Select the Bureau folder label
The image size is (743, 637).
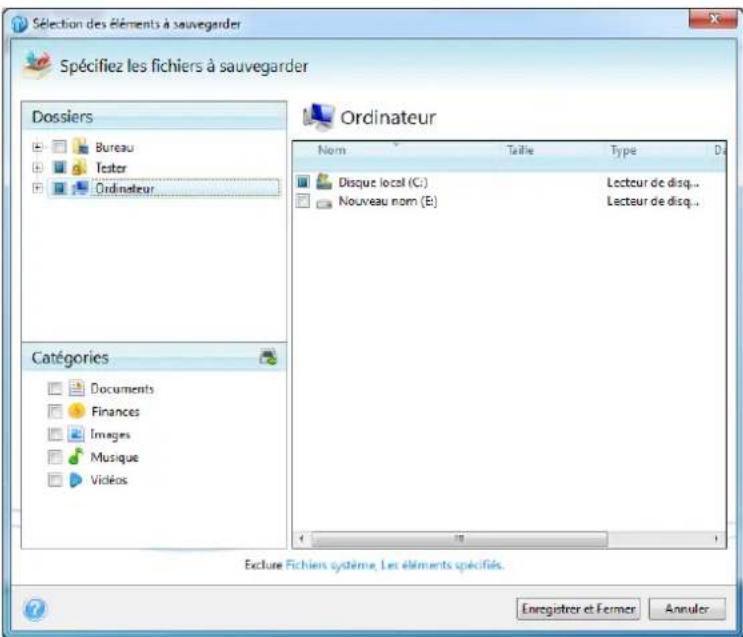point(114,147)
